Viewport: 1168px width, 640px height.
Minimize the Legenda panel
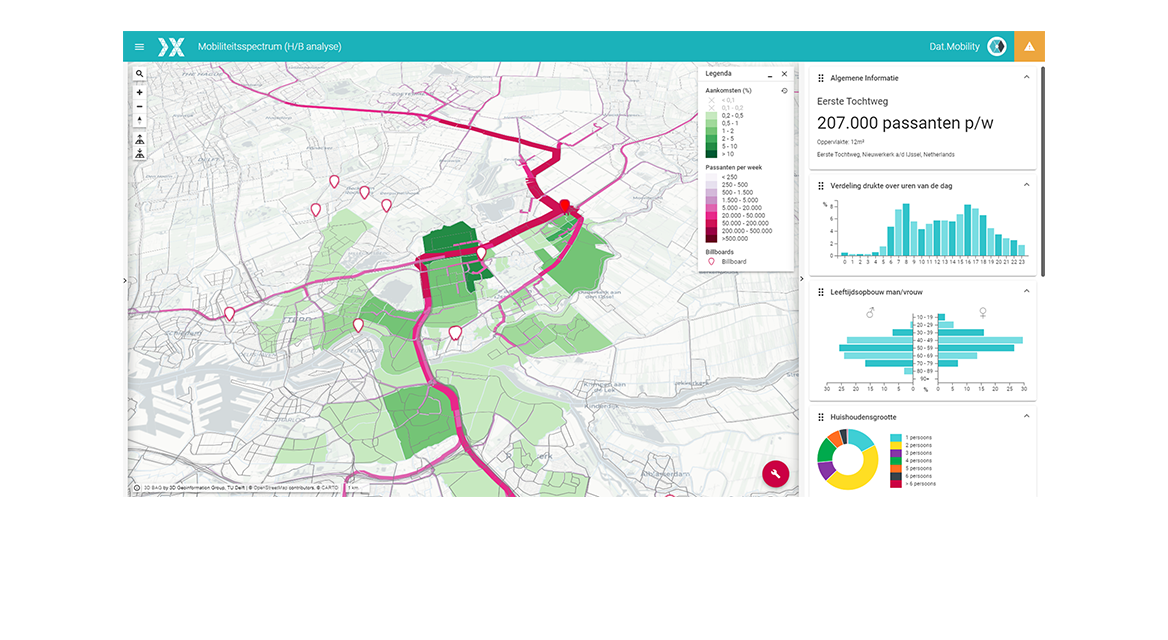point(768,74)
